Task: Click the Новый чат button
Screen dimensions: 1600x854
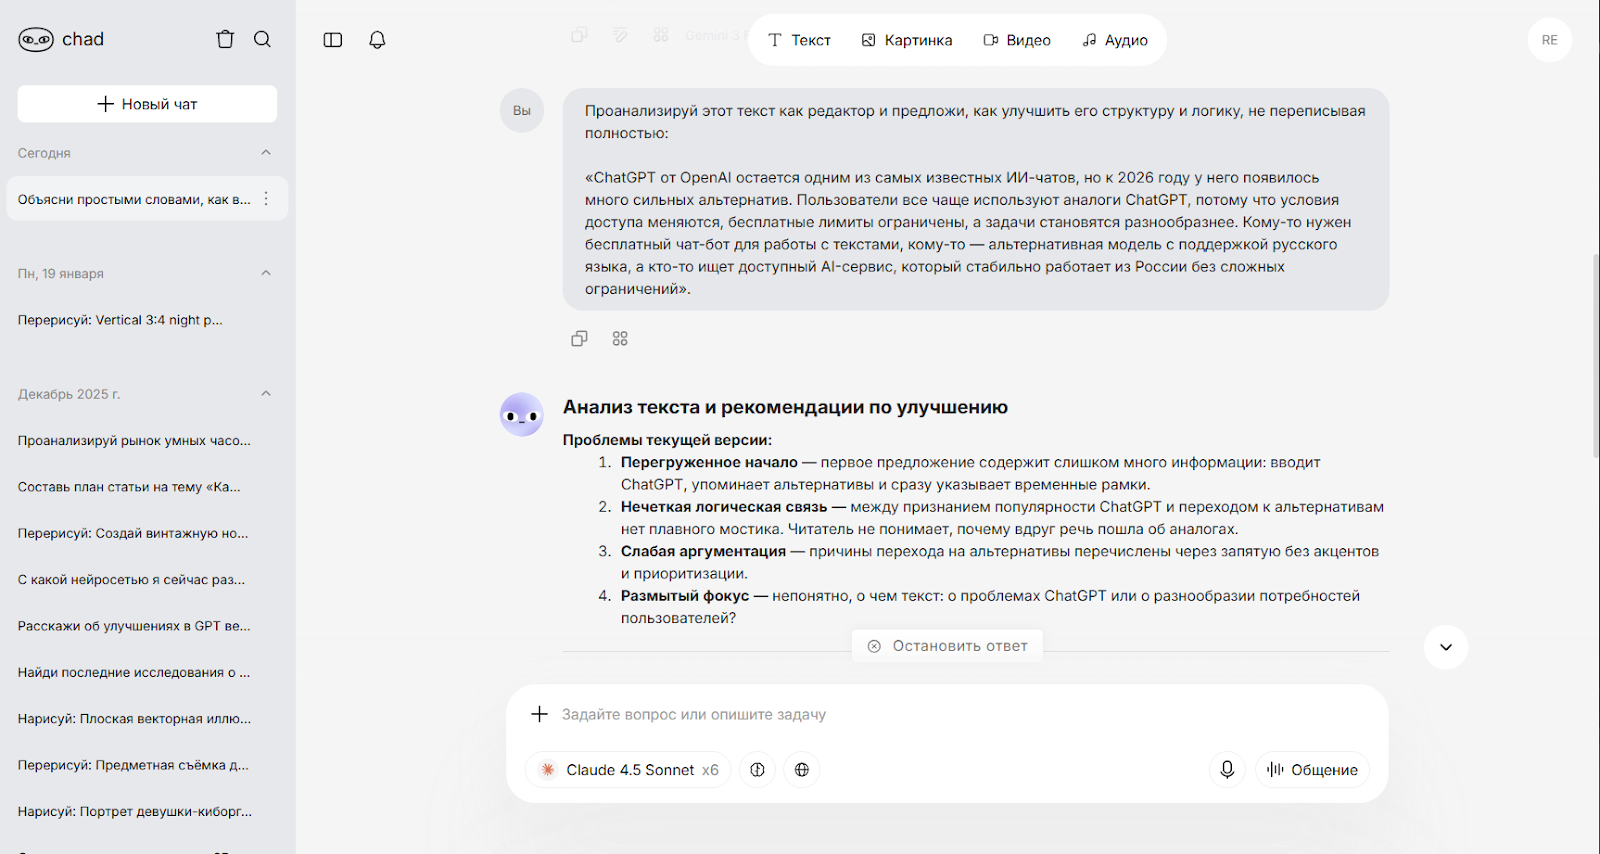Action: 147,104
